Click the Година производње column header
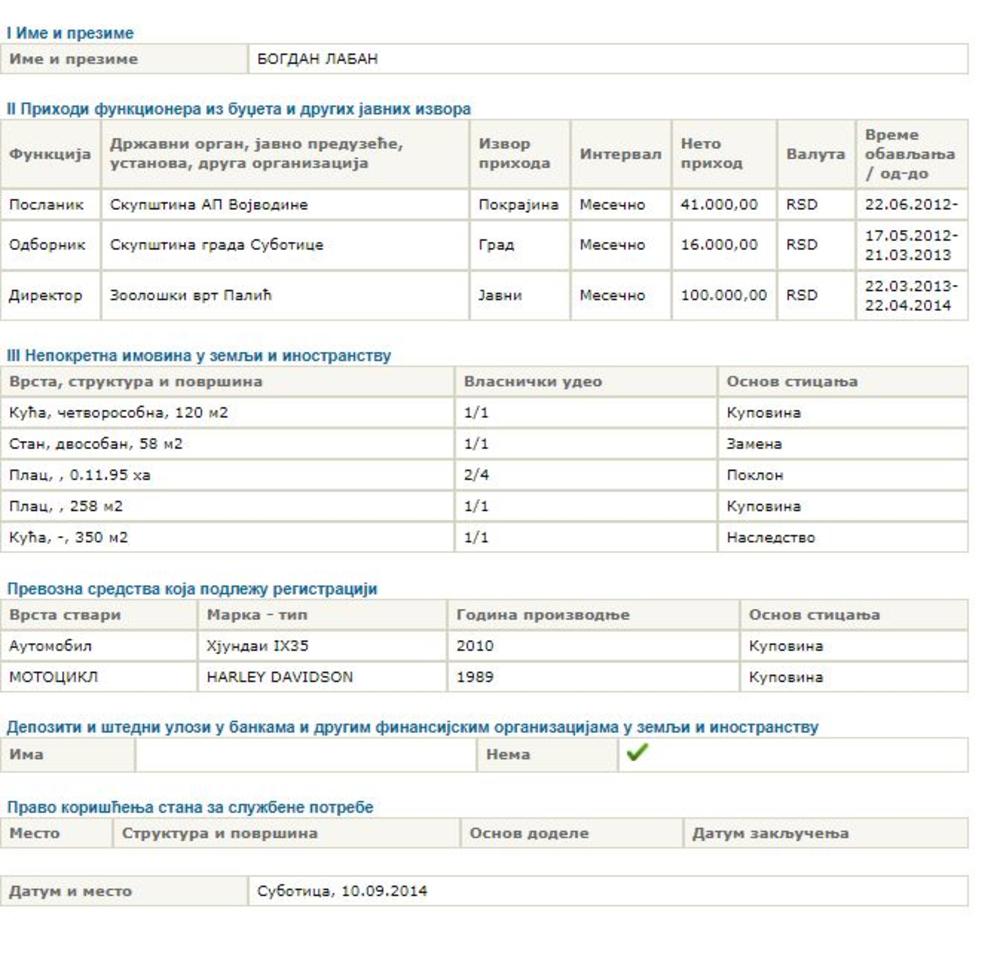This screenshot has width=1000, height=954. click(x=543, y=615)
